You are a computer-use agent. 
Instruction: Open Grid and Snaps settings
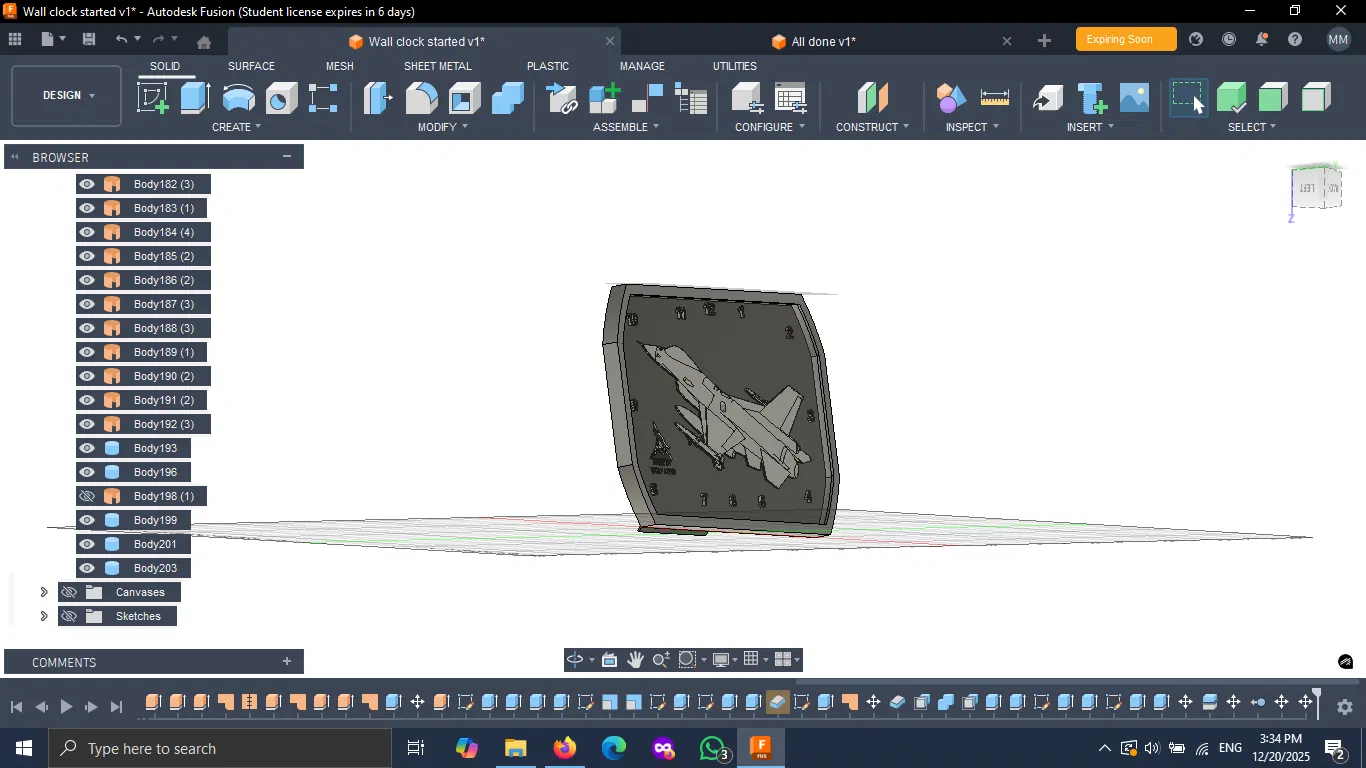point(751,660)
